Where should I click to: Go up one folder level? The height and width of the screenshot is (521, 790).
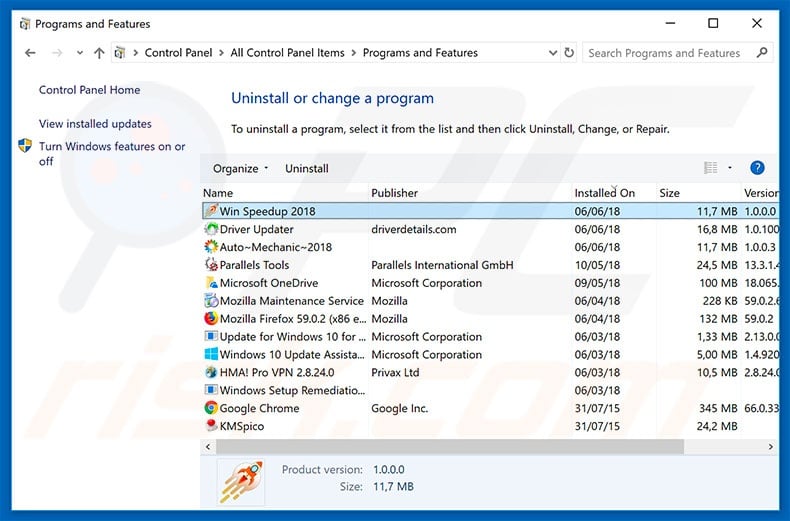(99, 52)
